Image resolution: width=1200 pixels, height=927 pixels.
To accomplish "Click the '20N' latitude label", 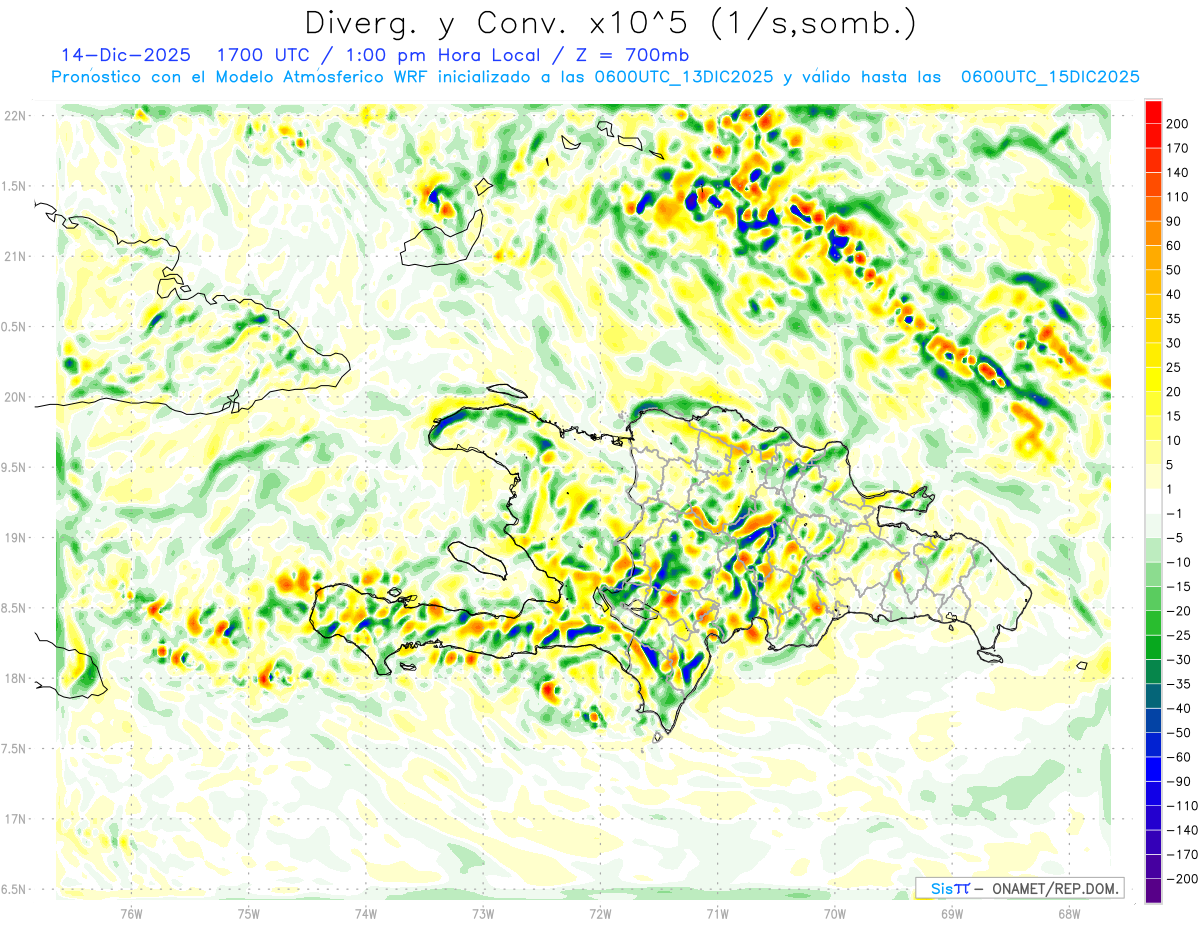I will pyautogui.click(x=14, y=396).
